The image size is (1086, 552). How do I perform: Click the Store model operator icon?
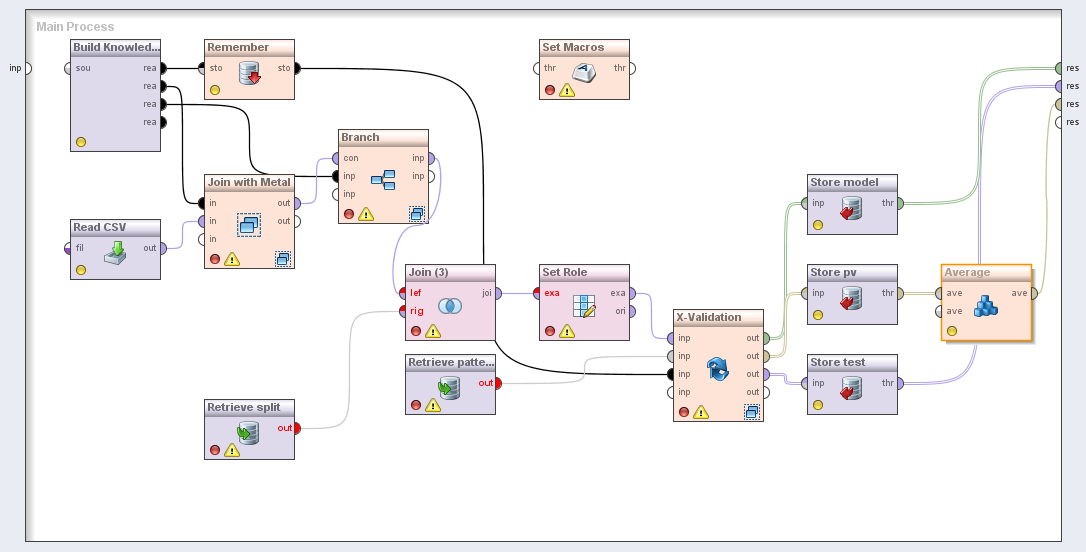[851, 208]
